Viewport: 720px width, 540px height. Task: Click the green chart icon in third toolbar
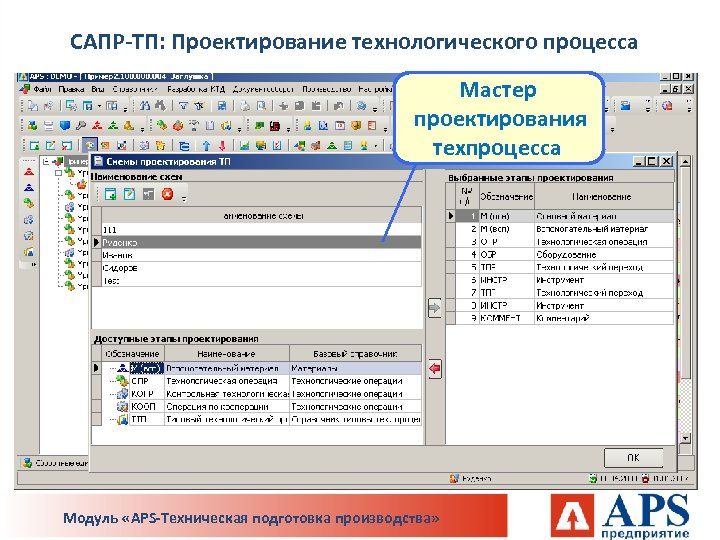click(x=244, y=146)
